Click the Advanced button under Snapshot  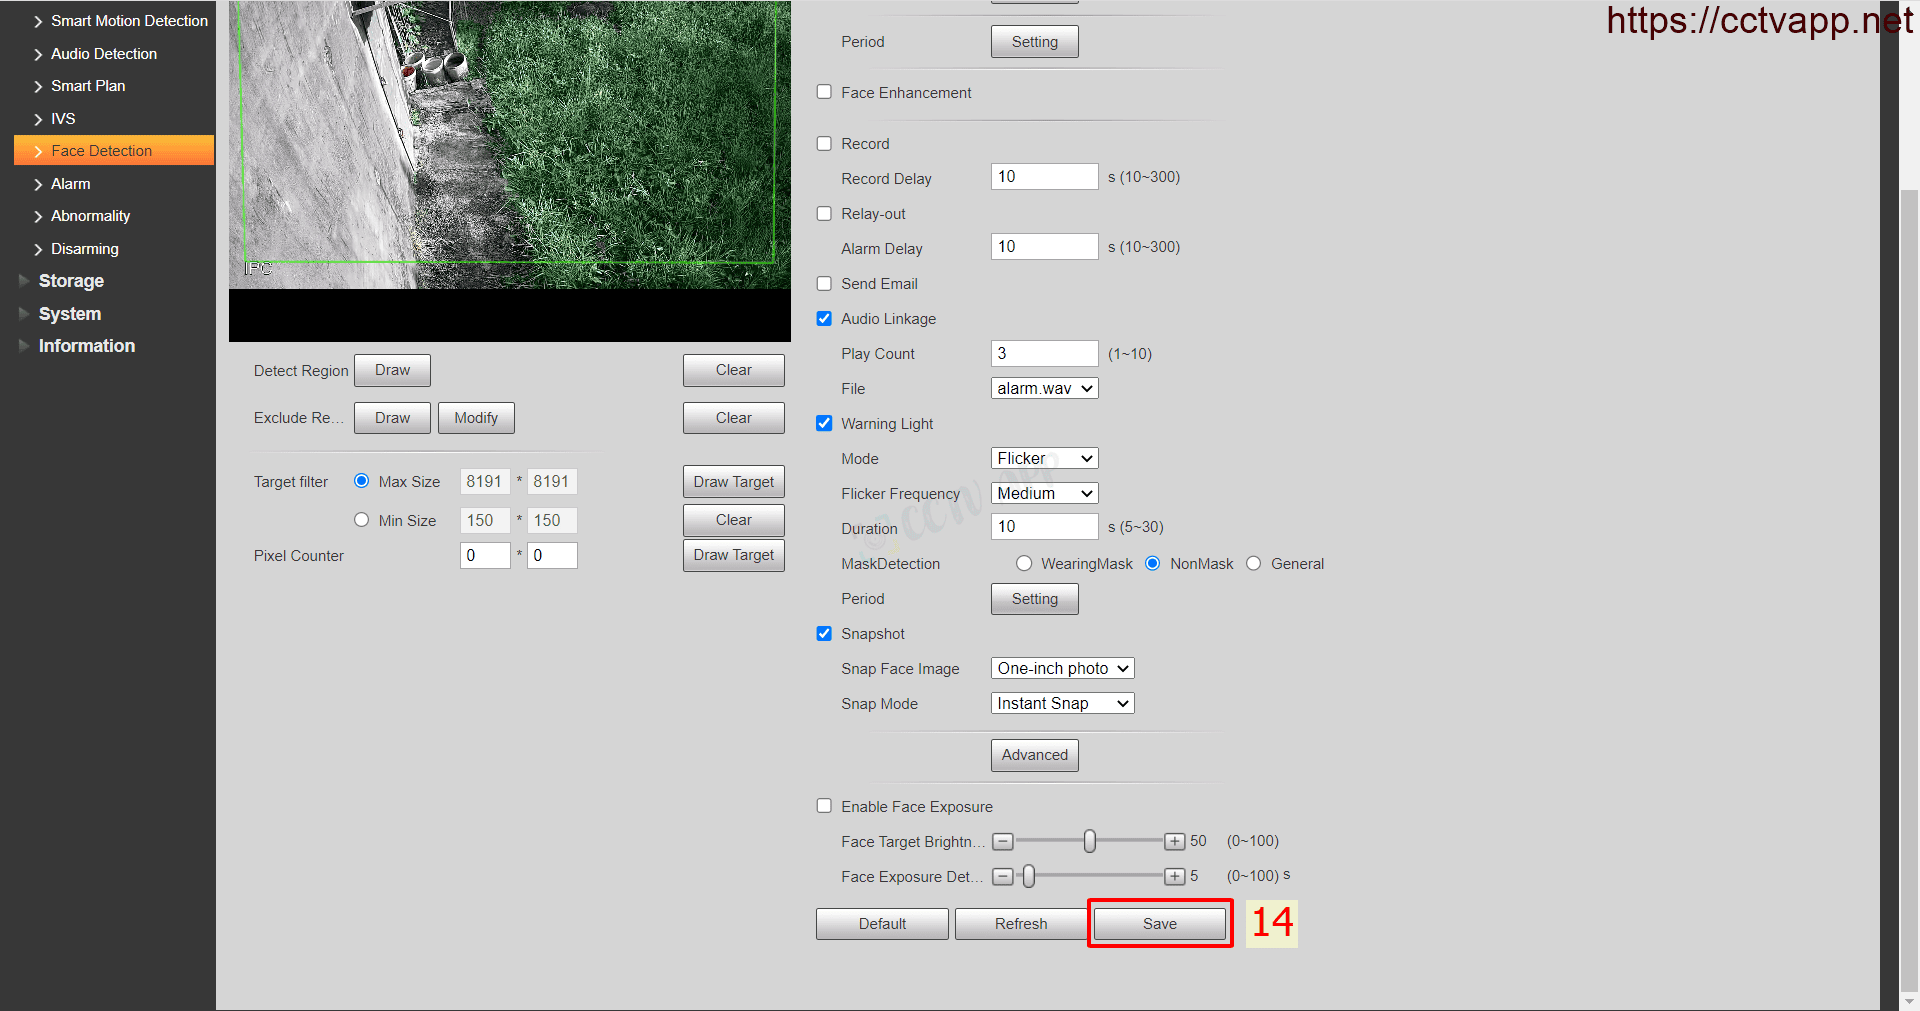(1034, 755)
